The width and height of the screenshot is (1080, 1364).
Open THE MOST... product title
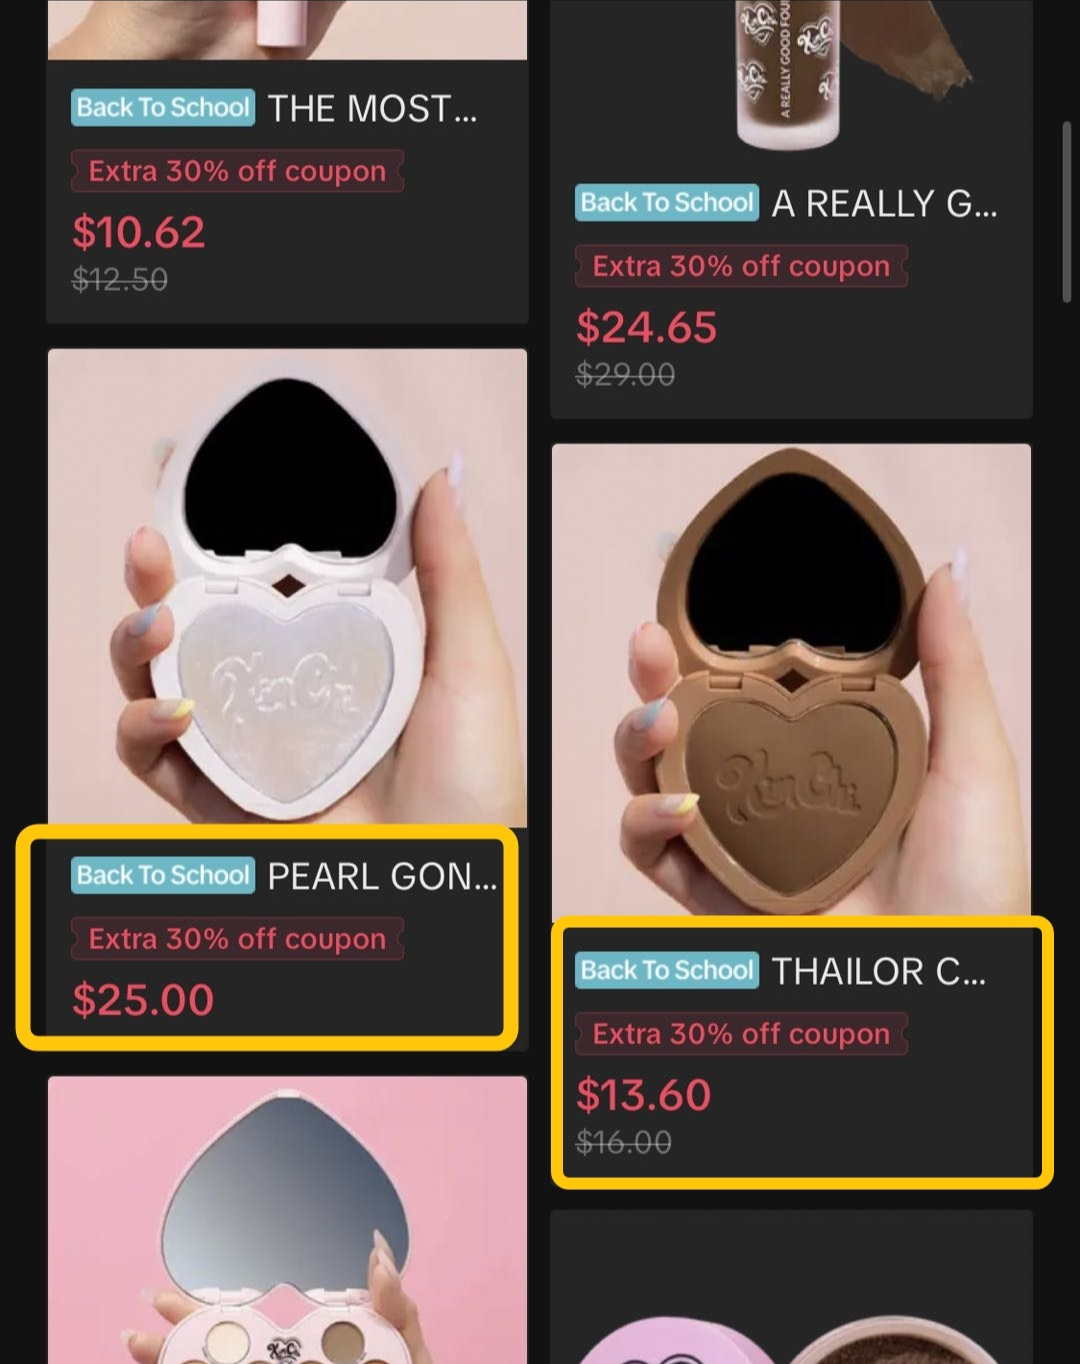click(372, 108)
